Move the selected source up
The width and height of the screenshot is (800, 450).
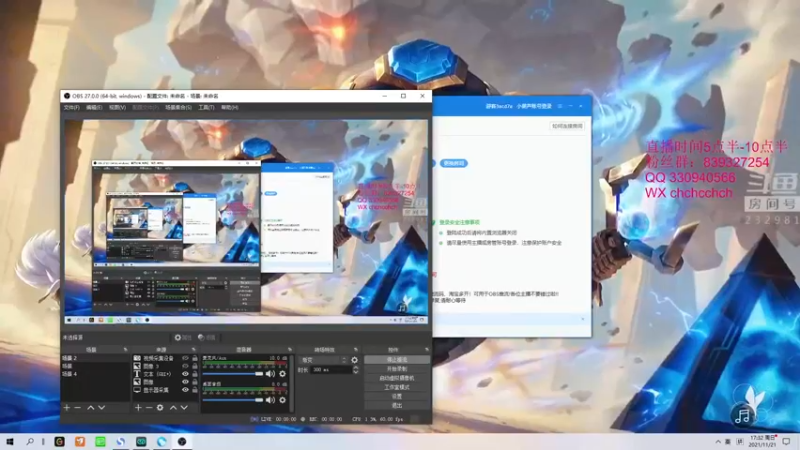coord(173,408)
